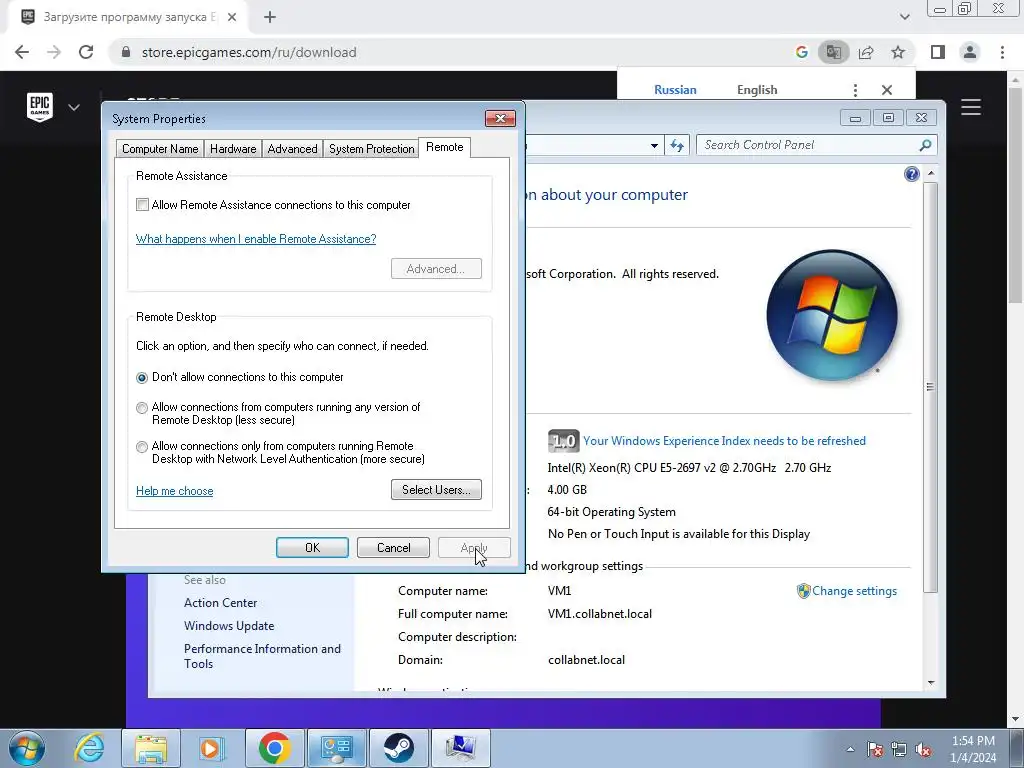Open Chrome tab search chevron
The image size is (1024, 768).
(x=904, y=17)
